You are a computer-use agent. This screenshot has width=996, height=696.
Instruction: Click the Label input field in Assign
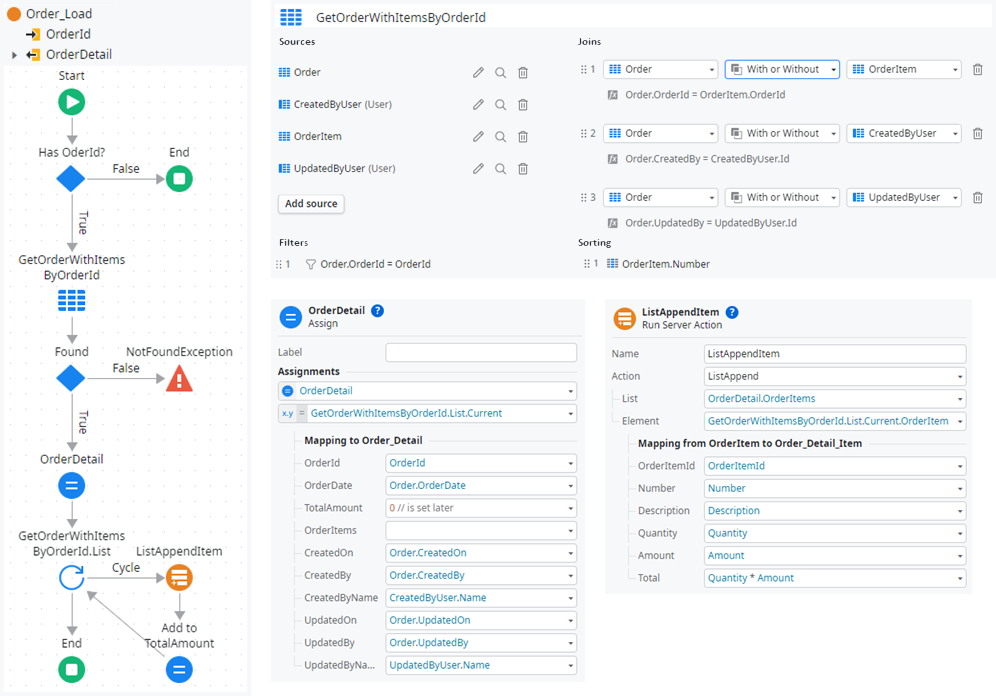(x=480, y=352)
